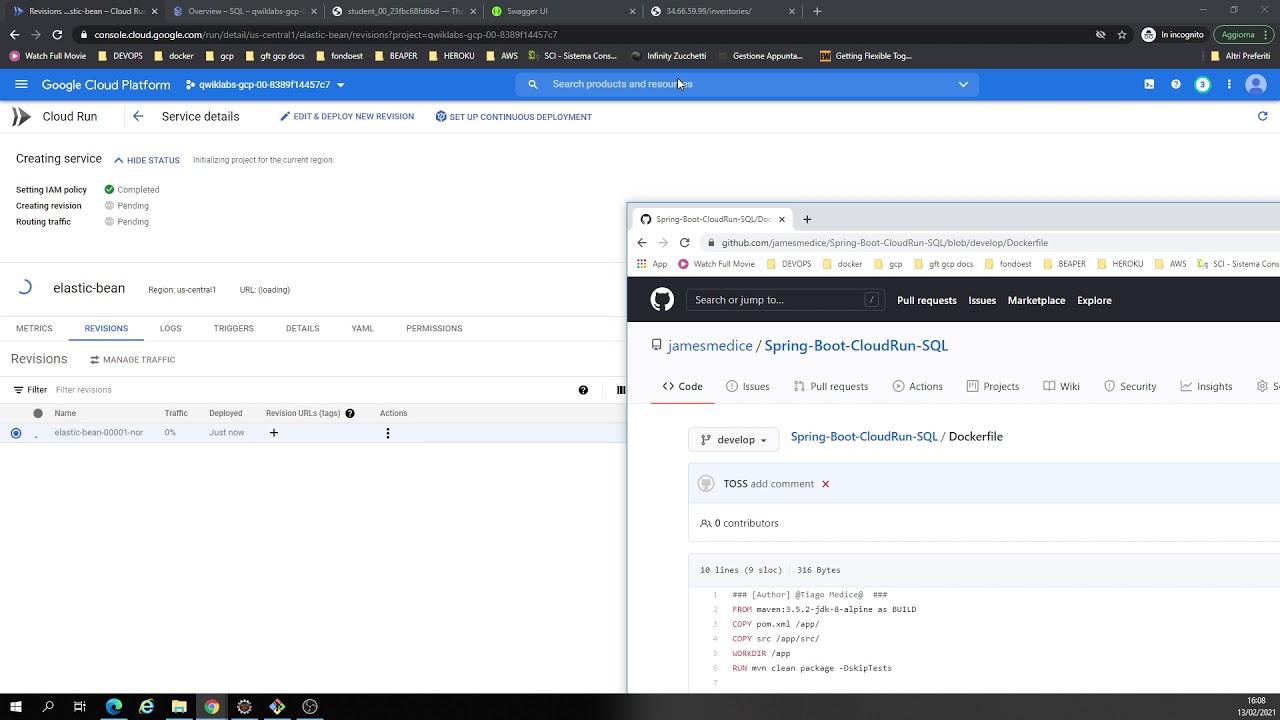
Task: Dismiss the TOSS add comment banner
Action: pyautogui.click(x=825, y=484)
